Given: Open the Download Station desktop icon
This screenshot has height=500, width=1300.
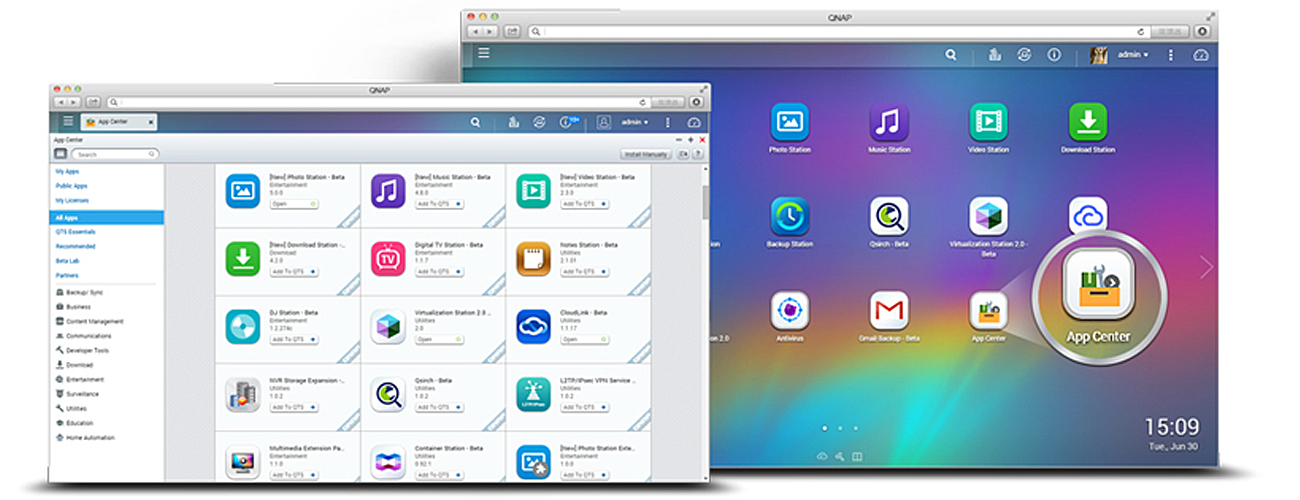Looking at the screenshot, I should coord(1087,122).
